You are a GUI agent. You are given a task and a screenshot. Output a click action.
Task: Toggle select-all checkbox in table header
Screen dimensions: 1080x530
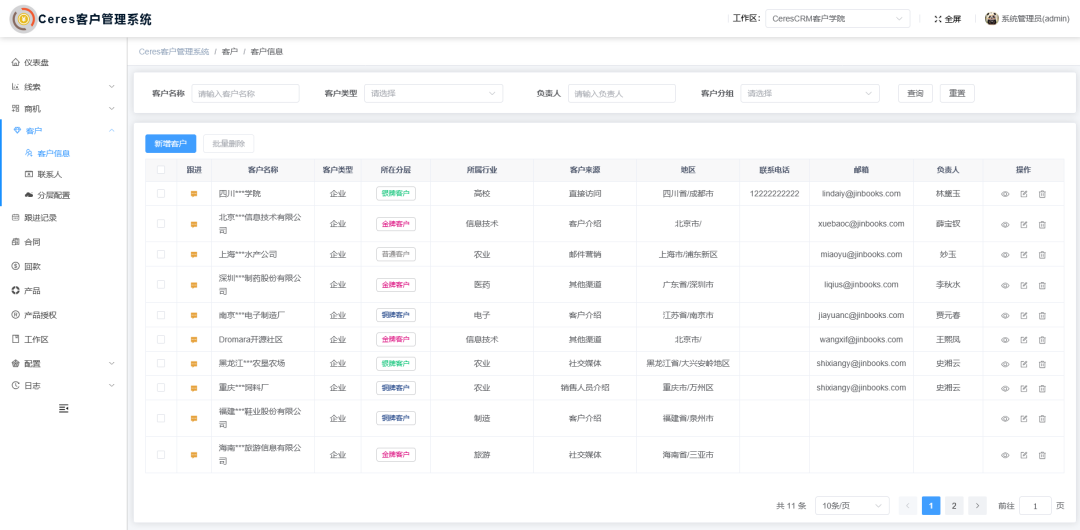point(161,170)
